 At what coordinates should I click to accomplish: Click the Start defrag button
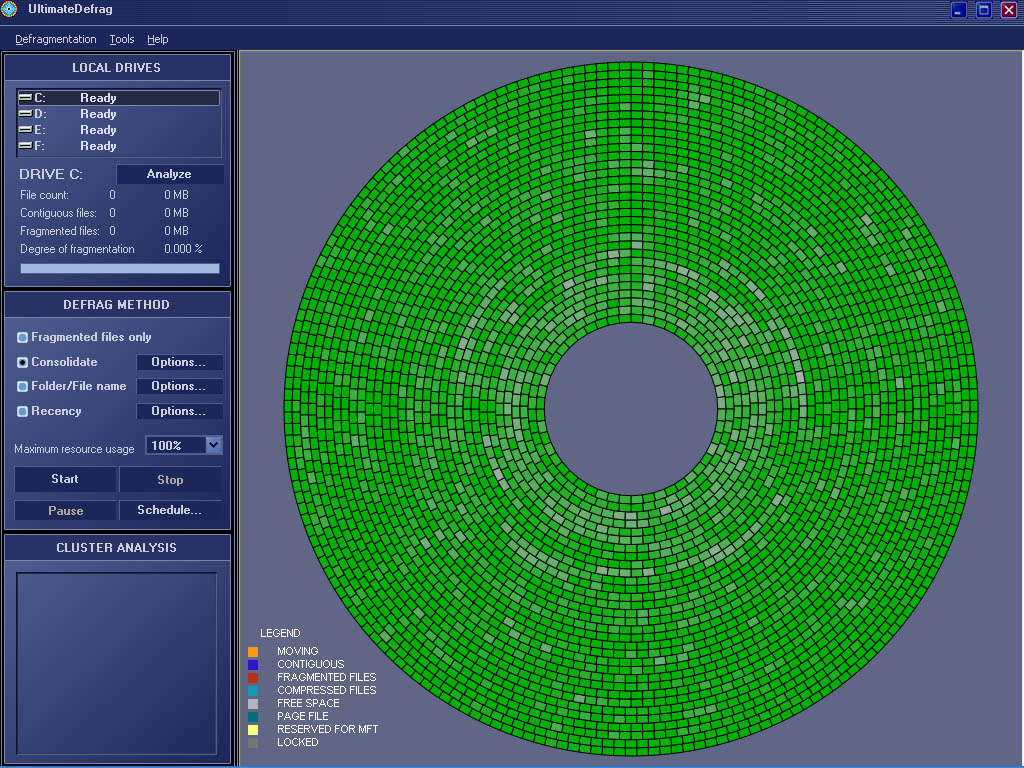point(65,479)
